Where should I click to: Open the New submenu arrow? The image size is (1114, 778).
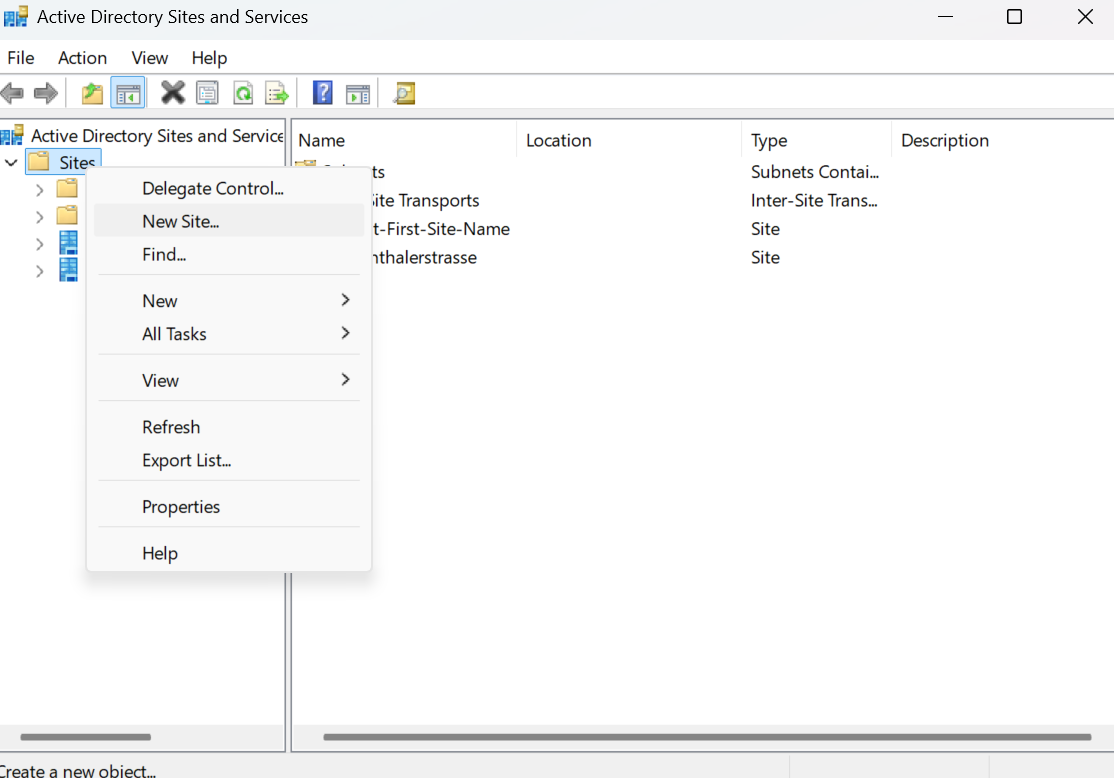345,300
